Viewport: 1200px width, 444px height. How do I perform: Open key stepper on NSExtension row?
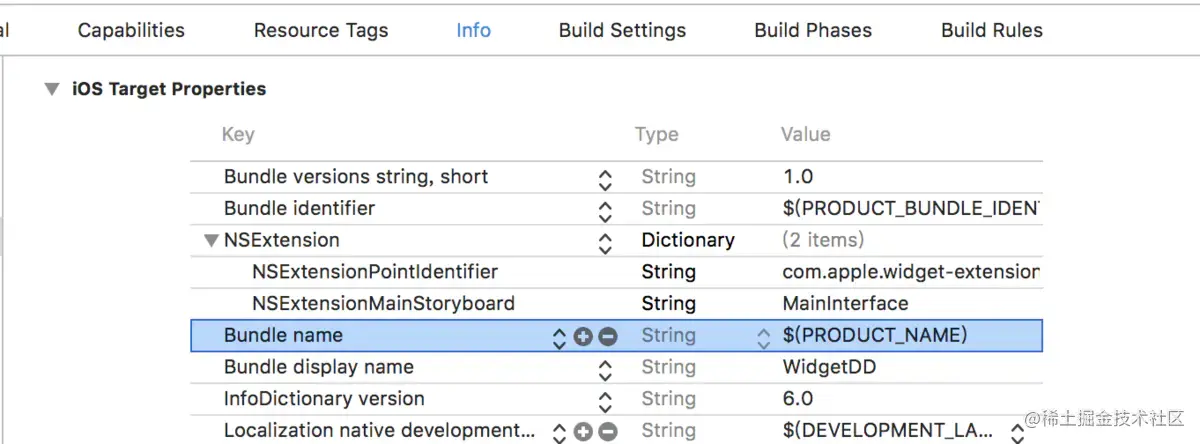tap(605, 242)
